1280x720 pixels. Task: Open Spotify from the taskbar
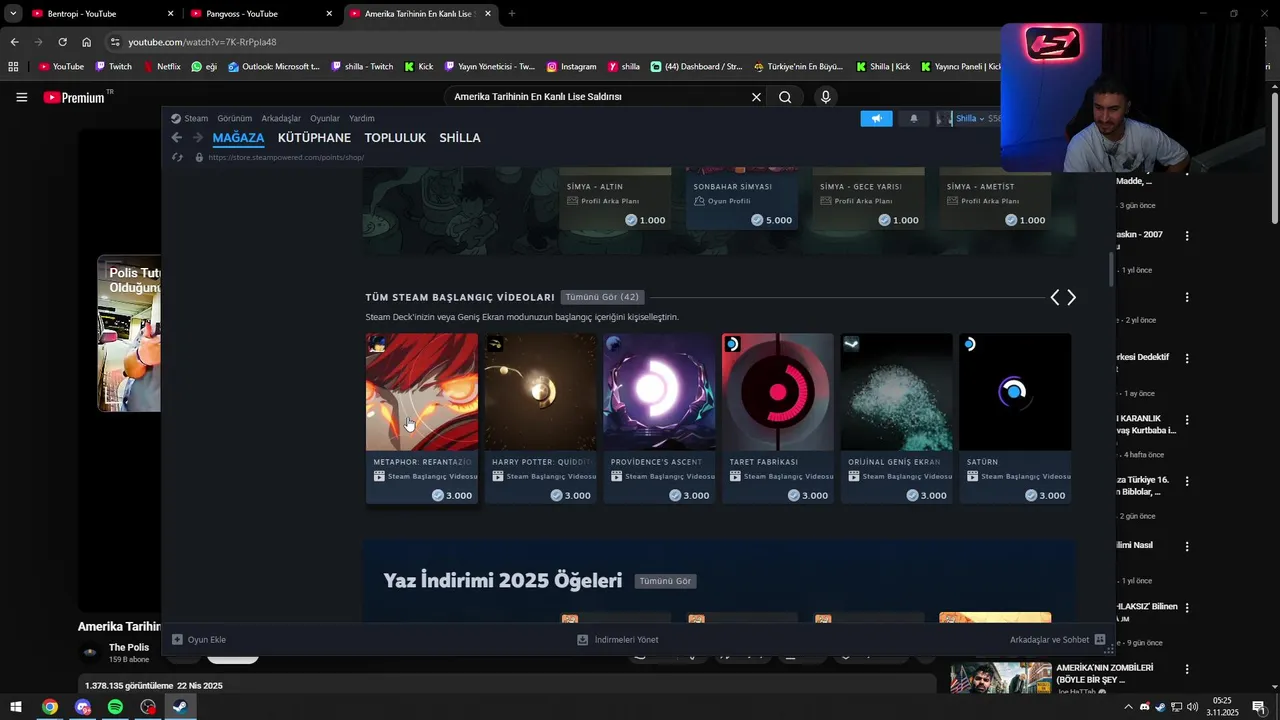(115, 707)
